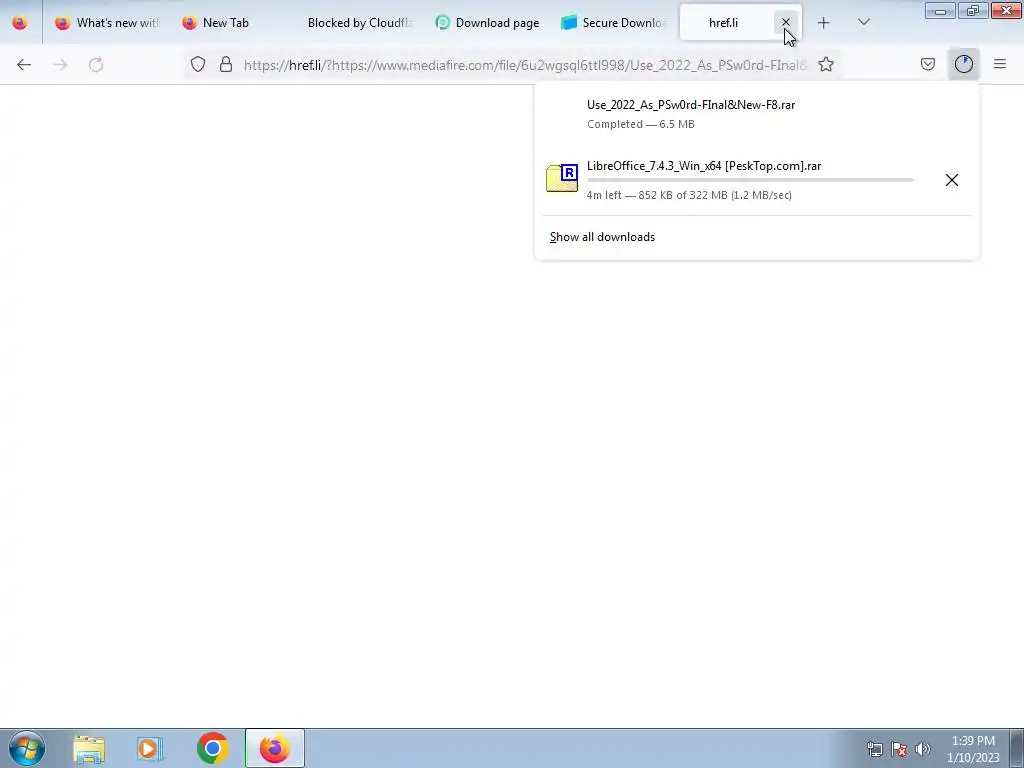Click the LibreOffice download progress bar
Viewport: 1024px width, 768px height.
(x=750, y=180)
